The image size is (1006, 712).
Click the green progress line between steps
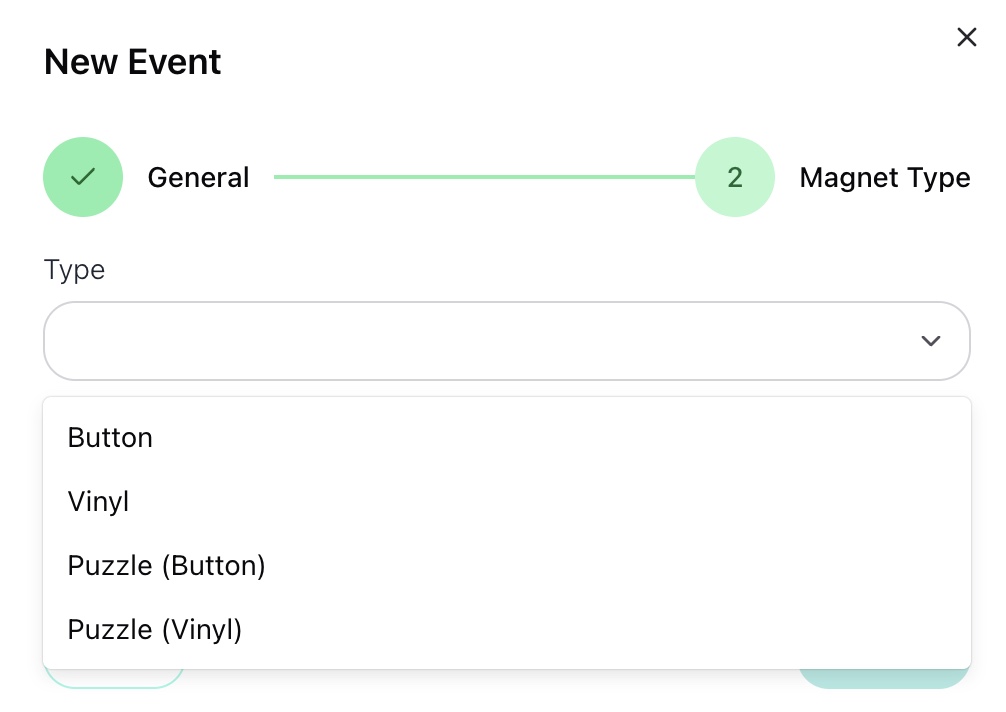click(x=484, y=177)
